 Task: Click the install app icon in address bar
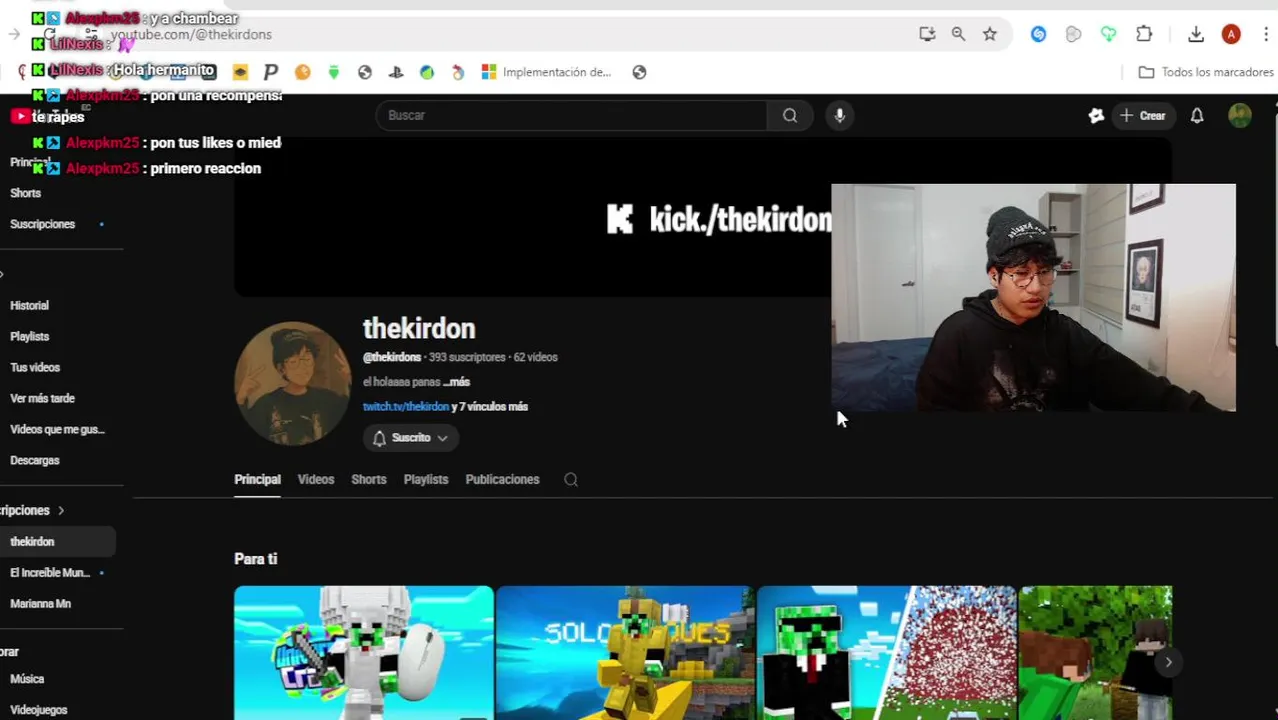(927, 34)
